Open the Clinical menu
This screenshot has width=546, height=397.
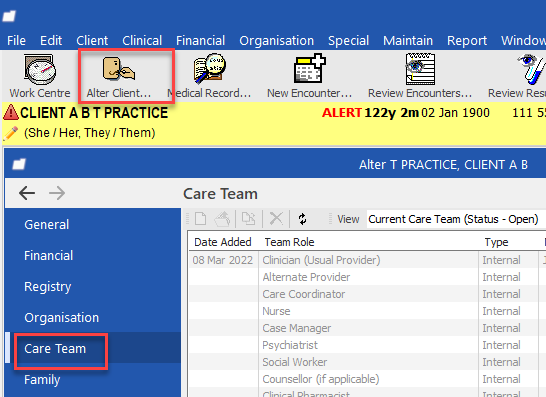coord(142,41)
